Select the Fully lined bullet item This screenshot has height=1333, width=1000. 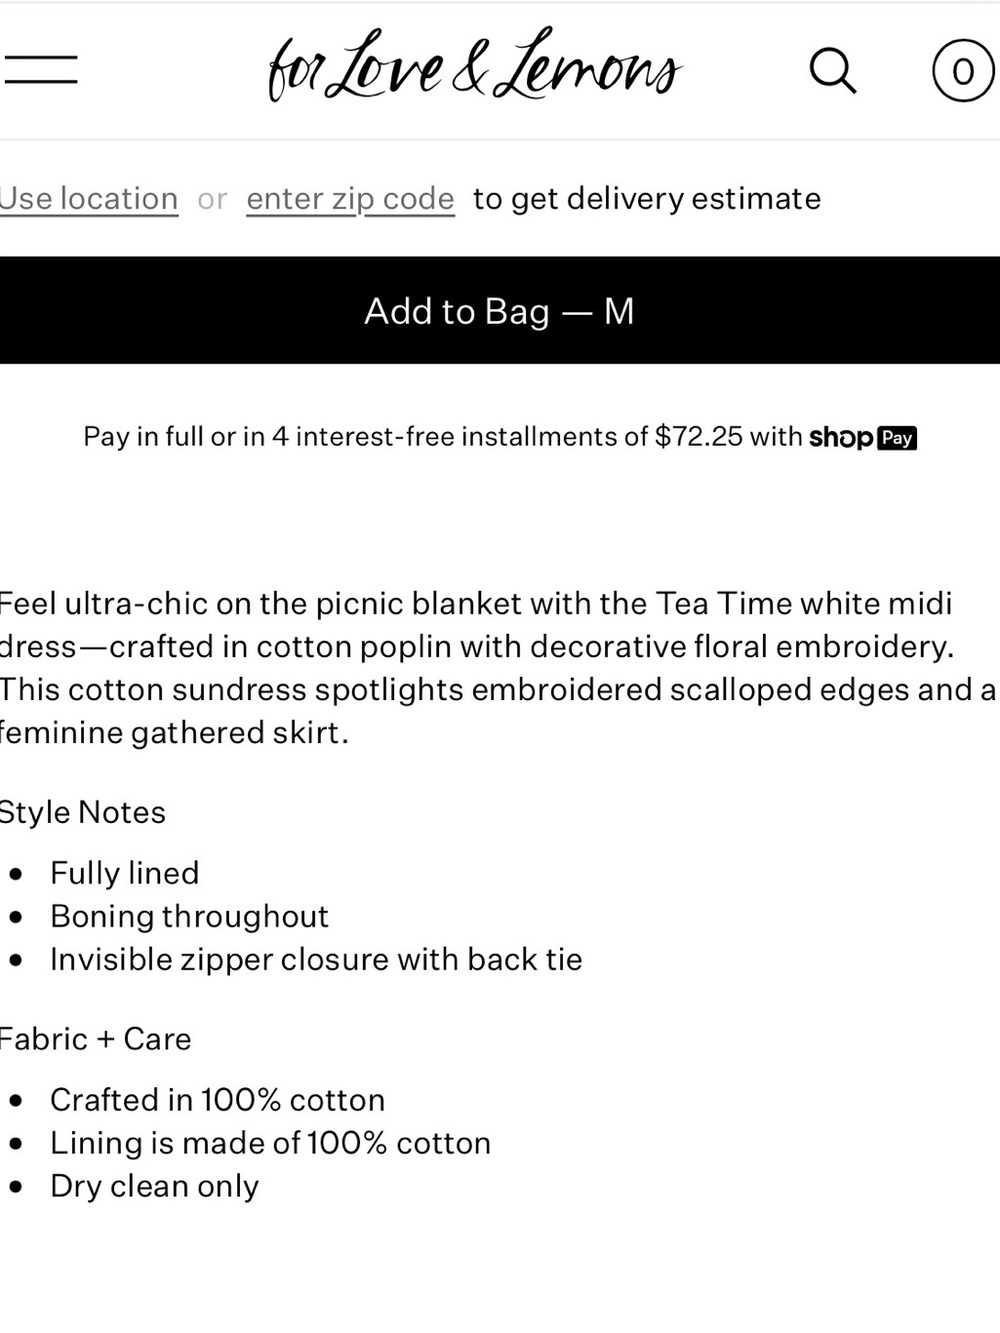click(125, 873)
